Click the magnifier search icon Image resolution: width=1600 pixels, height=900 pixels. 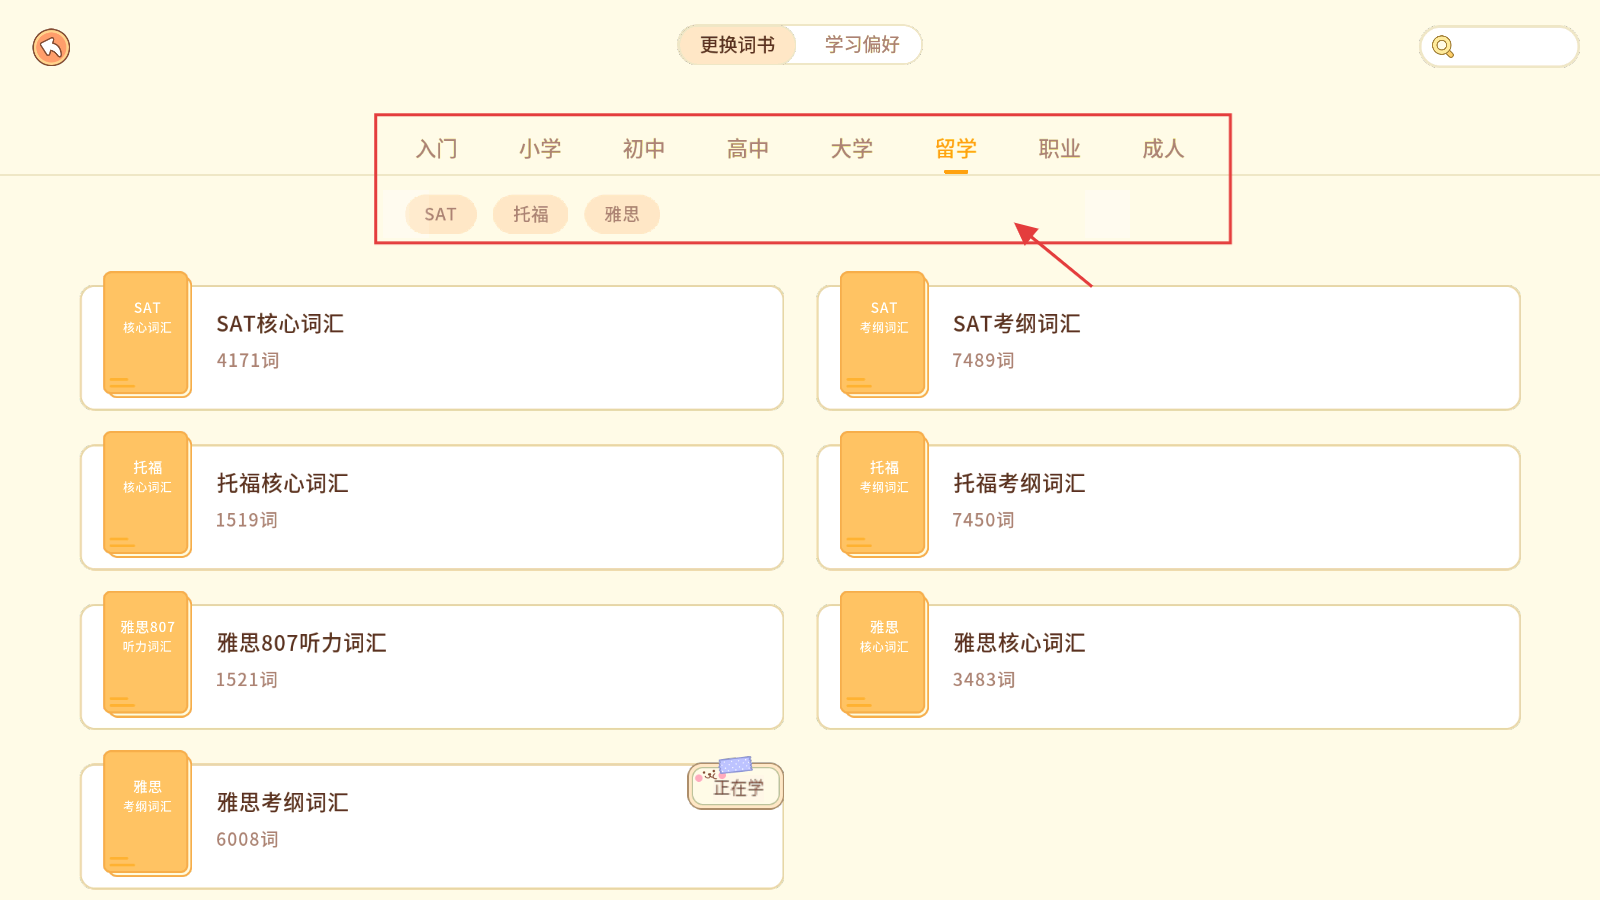[1442, 47]
